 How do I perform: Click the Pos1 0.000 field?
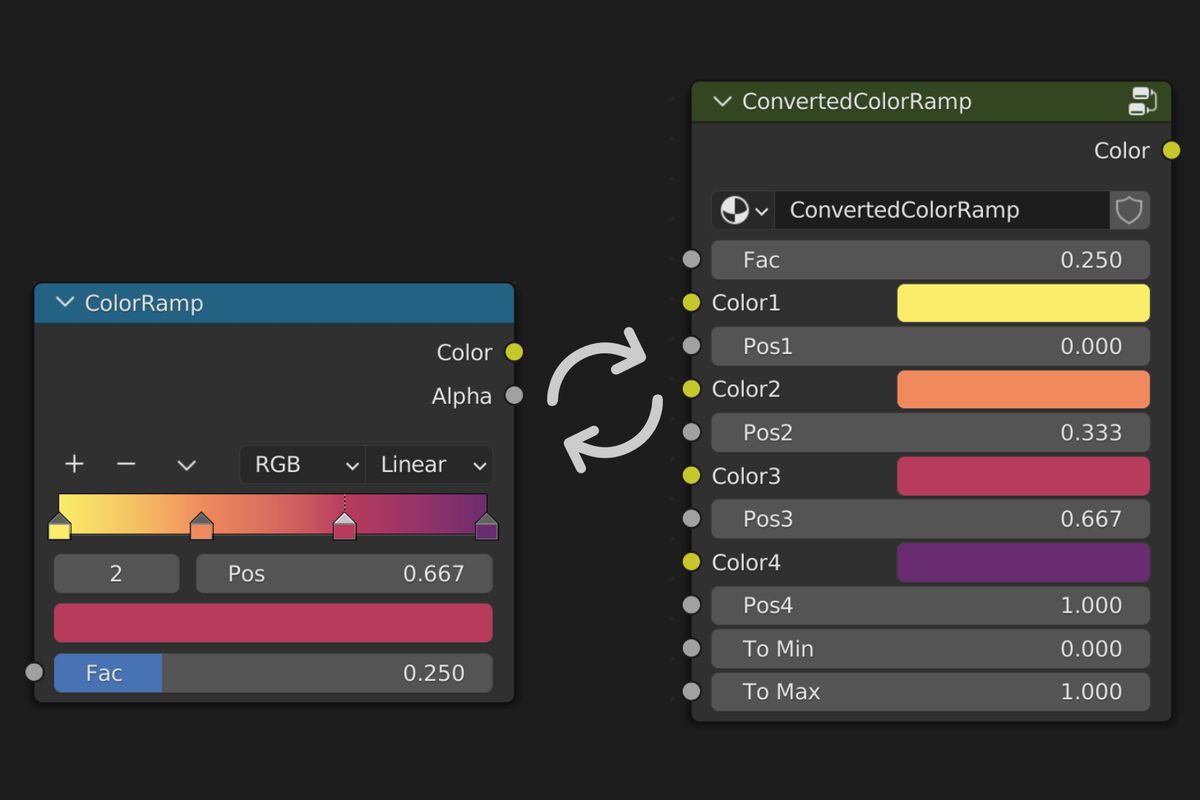pyautogui.click(x=931, y=346)
